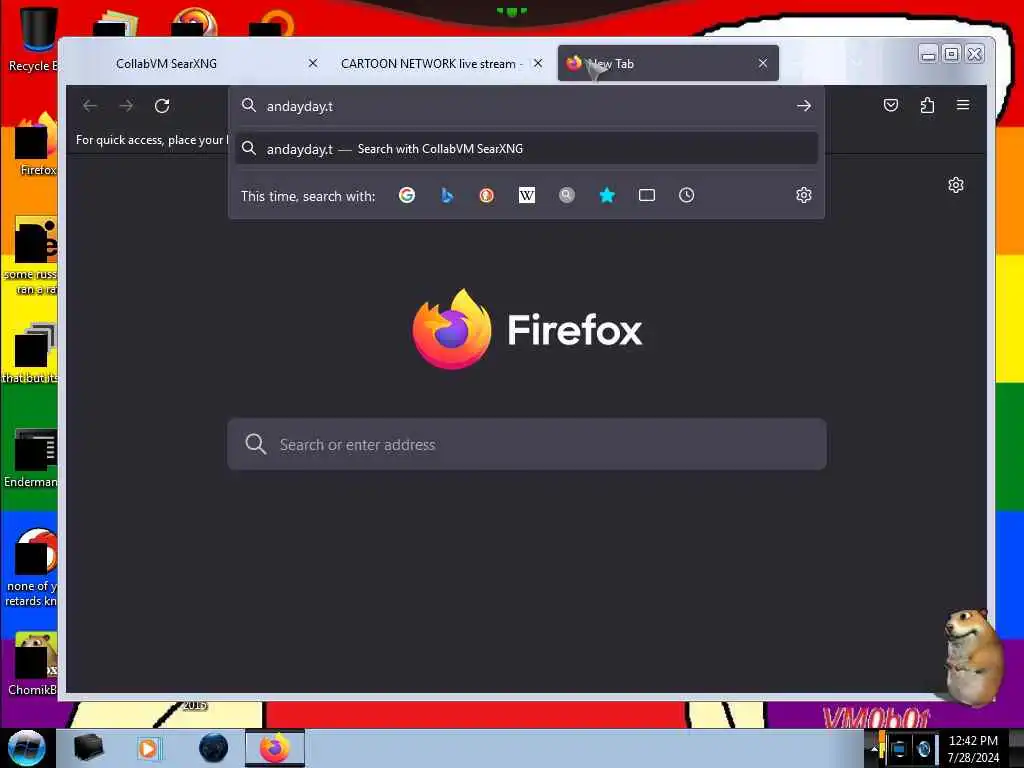
Task: Select Enderman desktop icon
Action: [31, 458]
